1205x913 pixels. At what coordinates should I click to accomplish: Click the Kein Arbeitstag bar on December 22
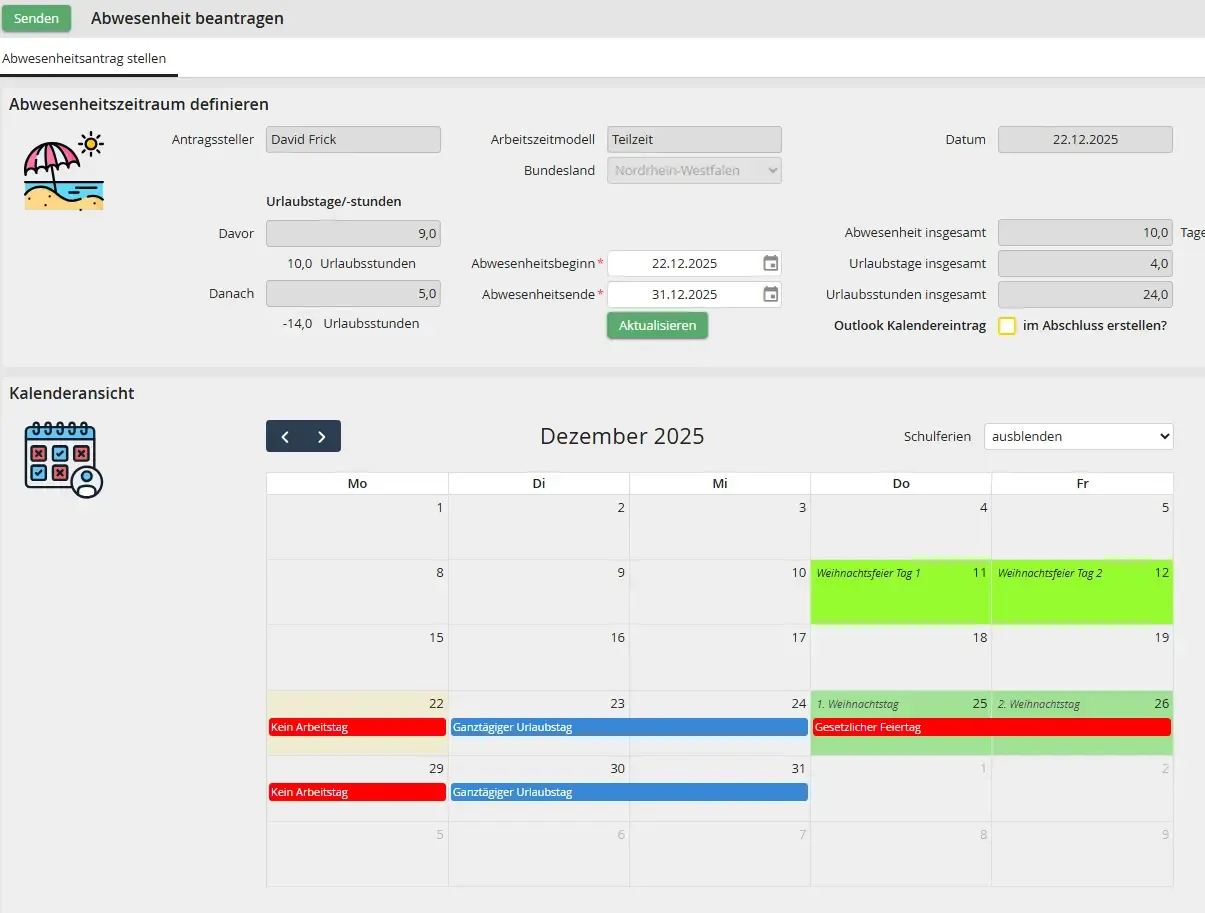click(356, 727)
